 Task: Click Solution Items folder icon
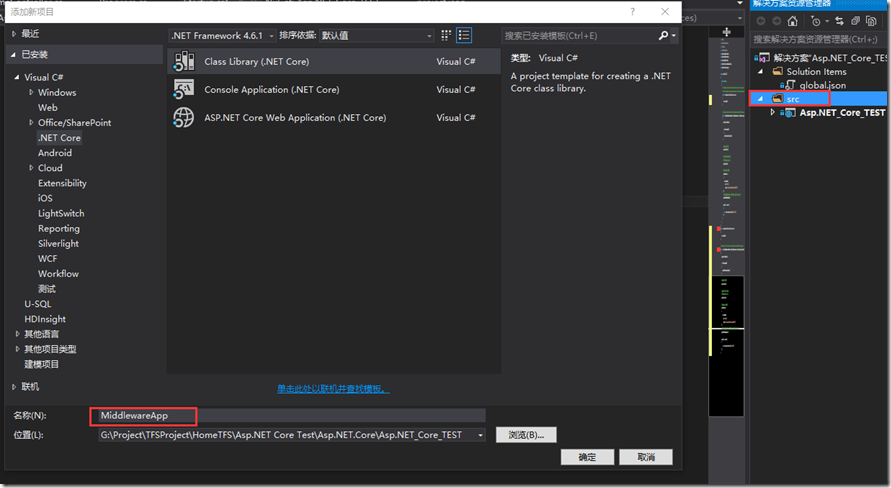[x=777, y=72]
